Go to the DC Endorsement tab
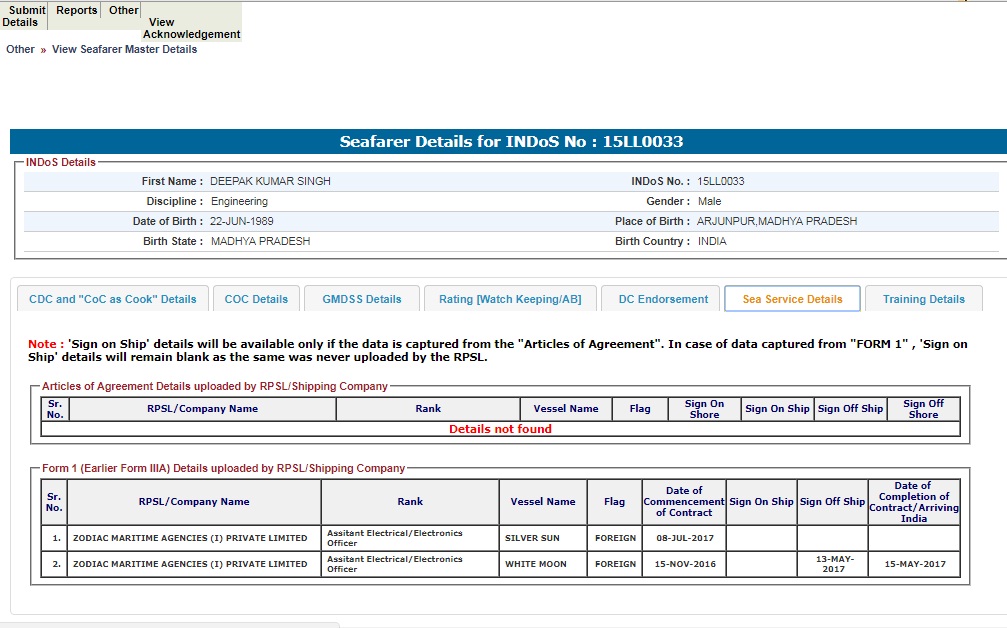 coord(663,299)
